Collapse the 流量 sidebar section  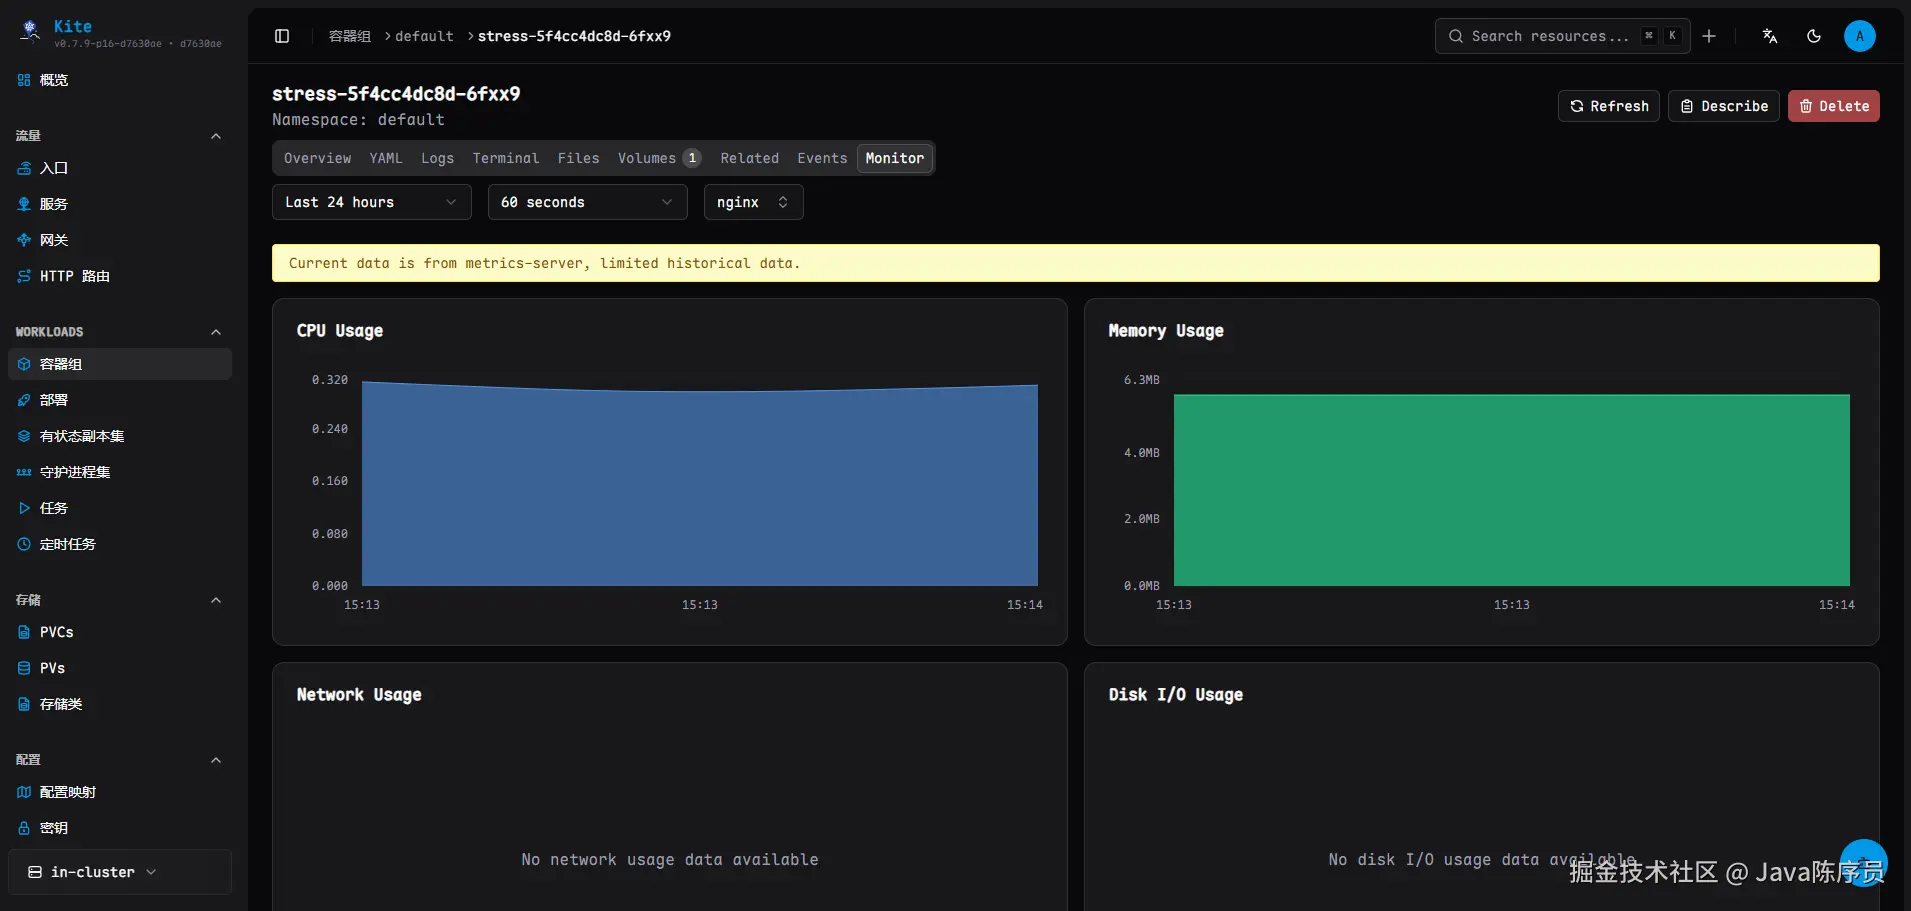[216, 136]
